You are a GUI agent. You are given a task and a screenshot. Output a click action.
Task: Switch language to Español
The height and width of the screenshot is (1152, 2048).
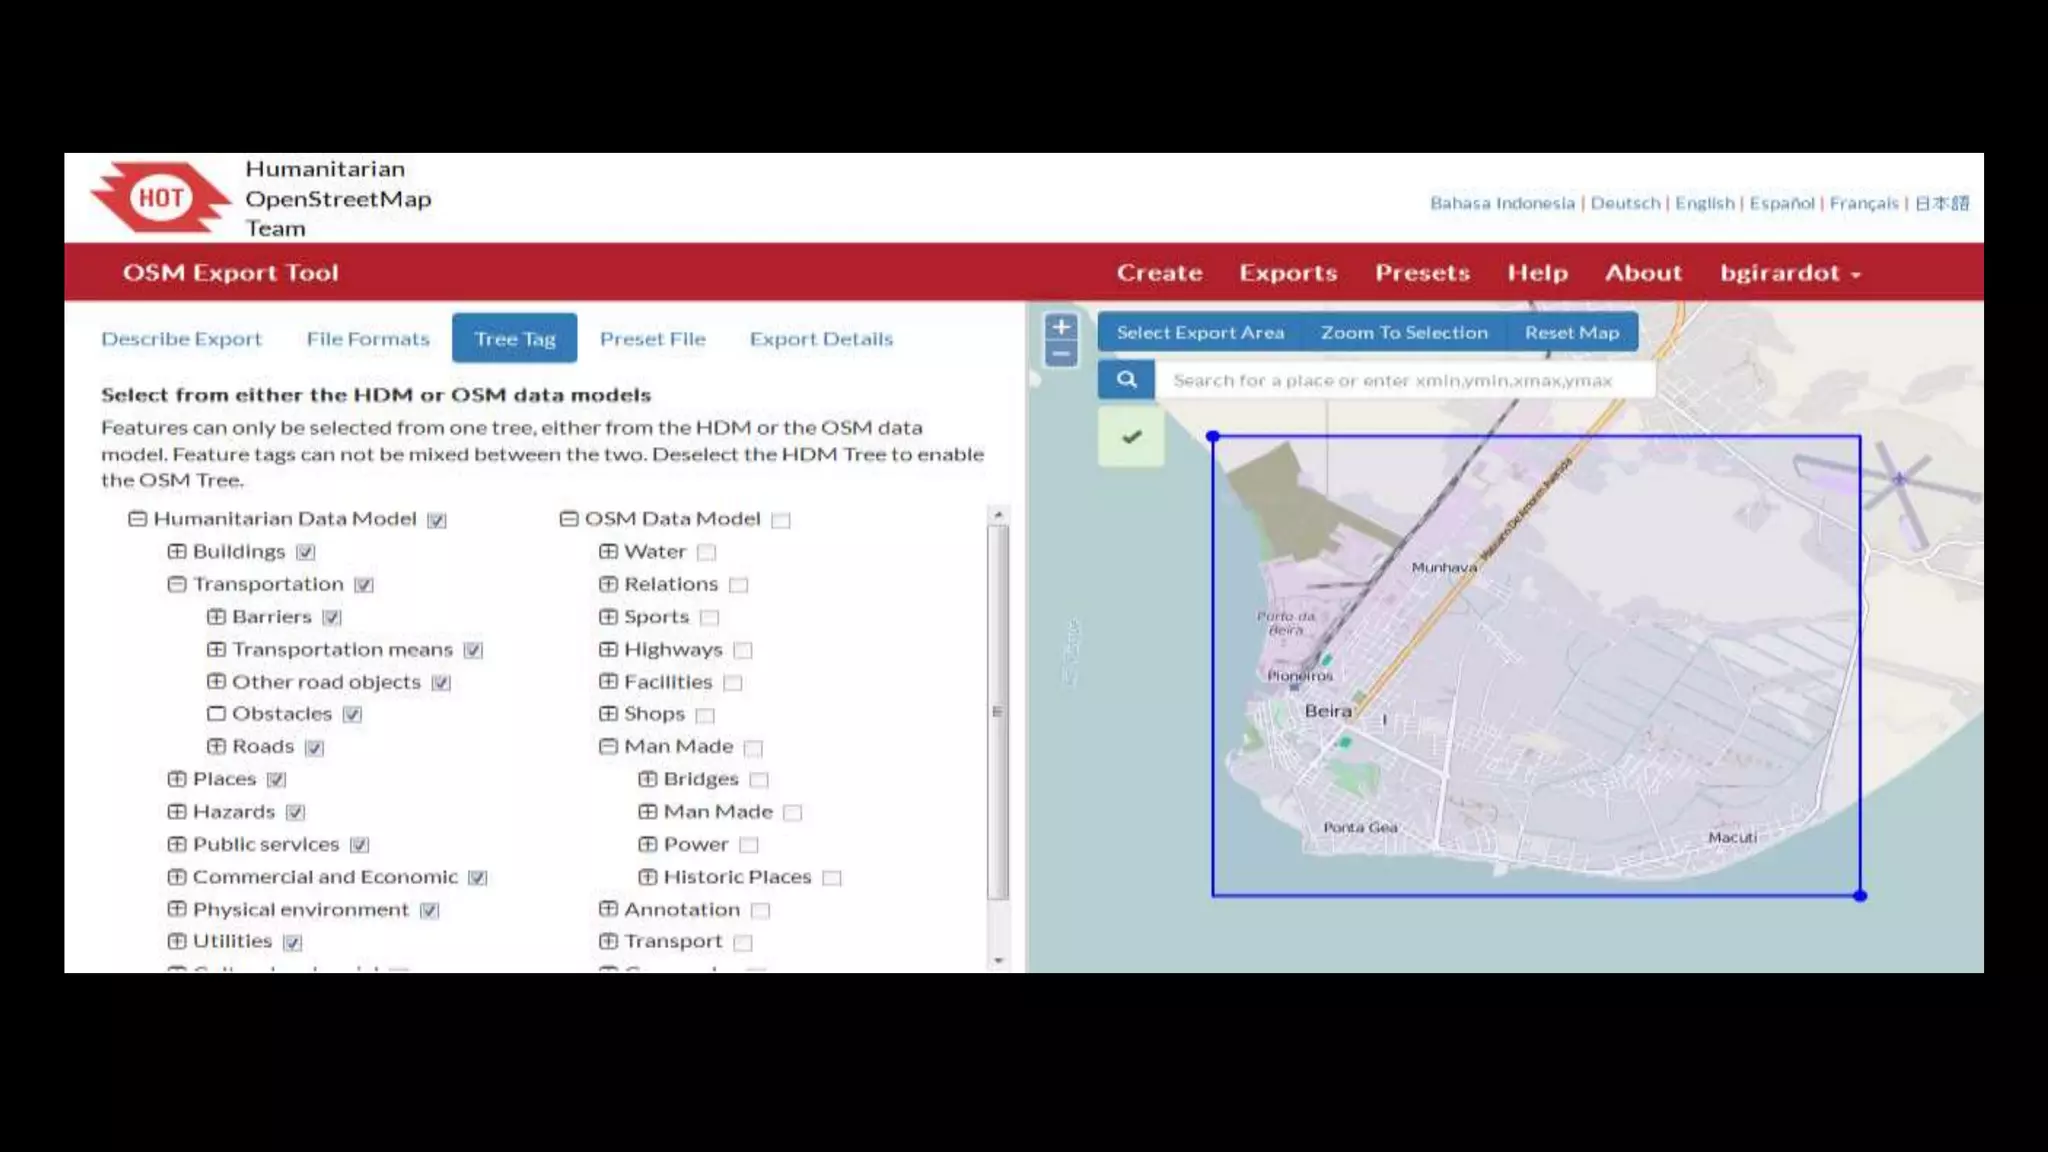(x=1782, y=203)
